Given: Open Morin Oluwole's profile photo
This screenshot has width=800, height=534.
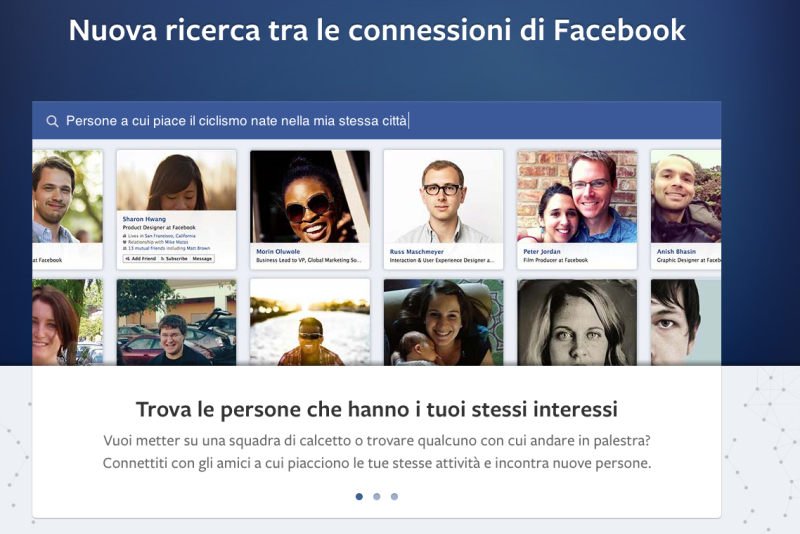Looking at the screenshot, I should point(309,196).
